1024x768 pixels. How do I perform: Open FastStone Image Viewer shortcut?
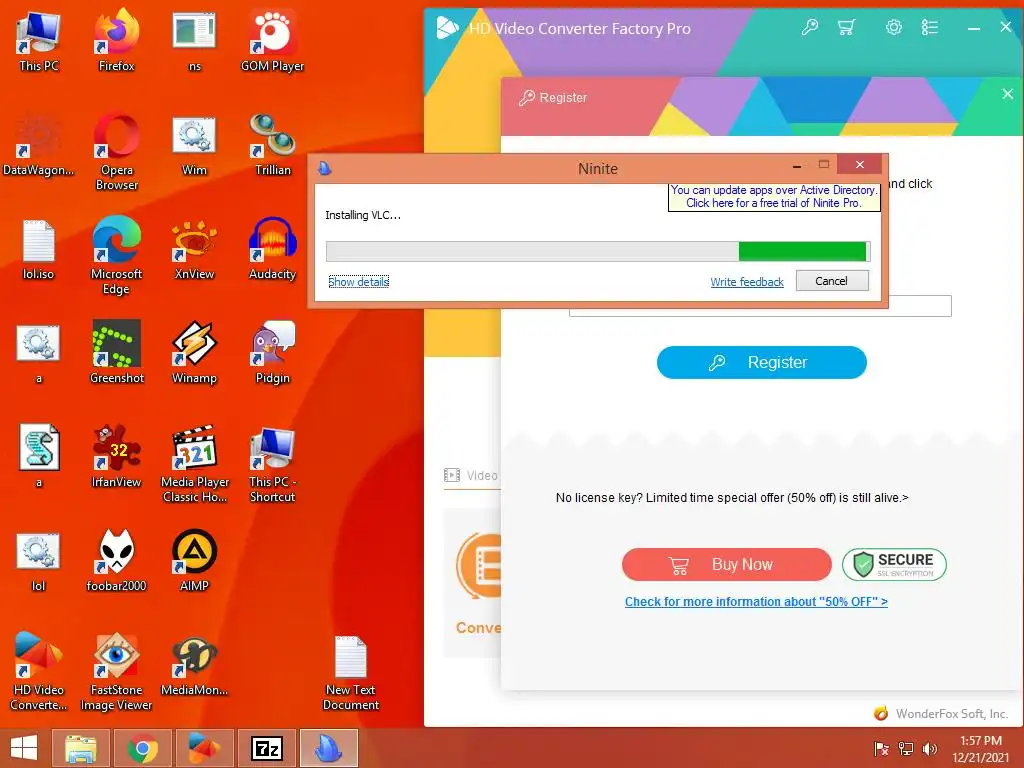click(x=116, y=671)
